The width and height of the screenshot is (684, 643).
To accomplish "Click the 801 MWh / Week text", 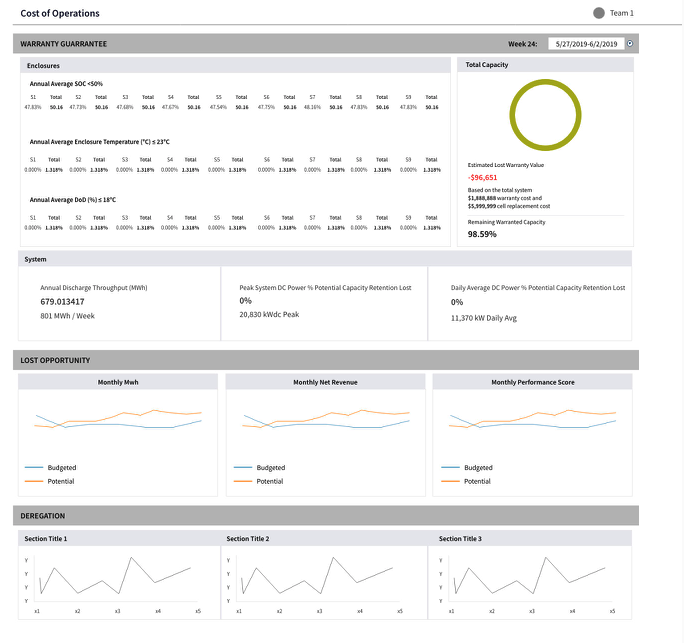I will coord(67,316).
